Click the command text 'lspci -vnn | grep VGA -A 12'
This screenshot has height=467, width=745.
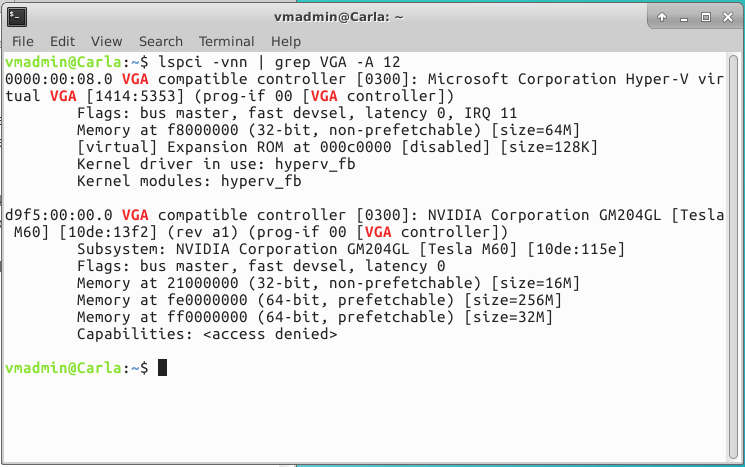point(279,62)
